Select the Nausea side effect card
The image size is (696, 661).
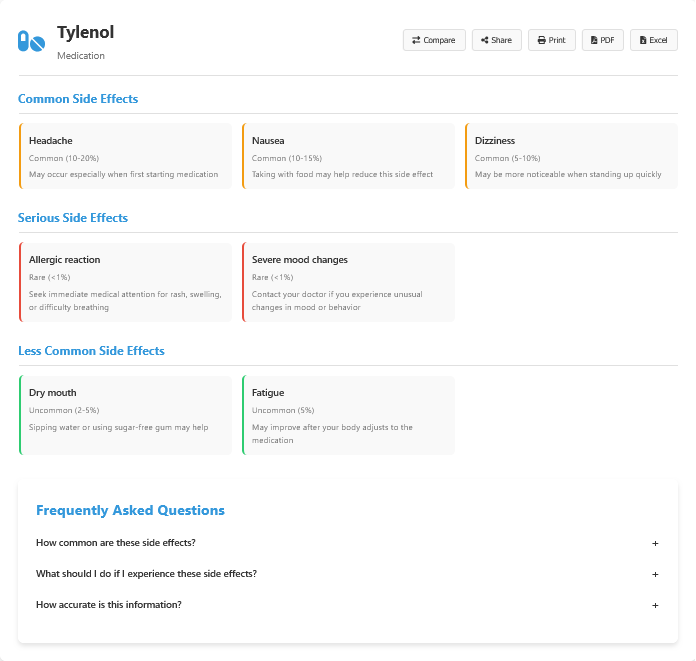pyautogui.click(x=348, y=156)
